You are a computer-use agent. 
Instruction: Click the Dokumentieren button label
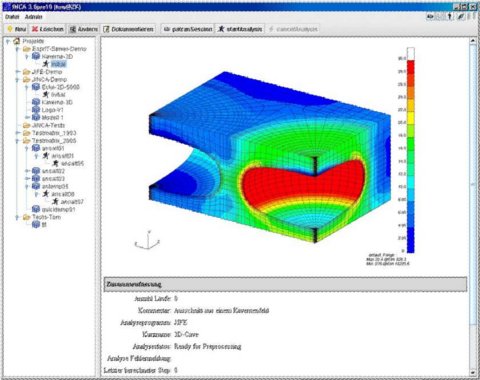pos(132,29)
